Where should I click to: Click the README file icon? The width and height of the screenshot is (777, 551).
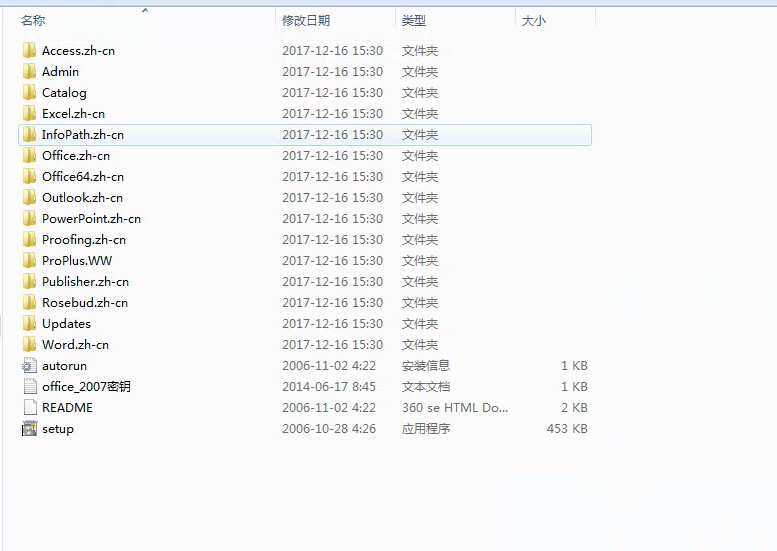point(30,407)
